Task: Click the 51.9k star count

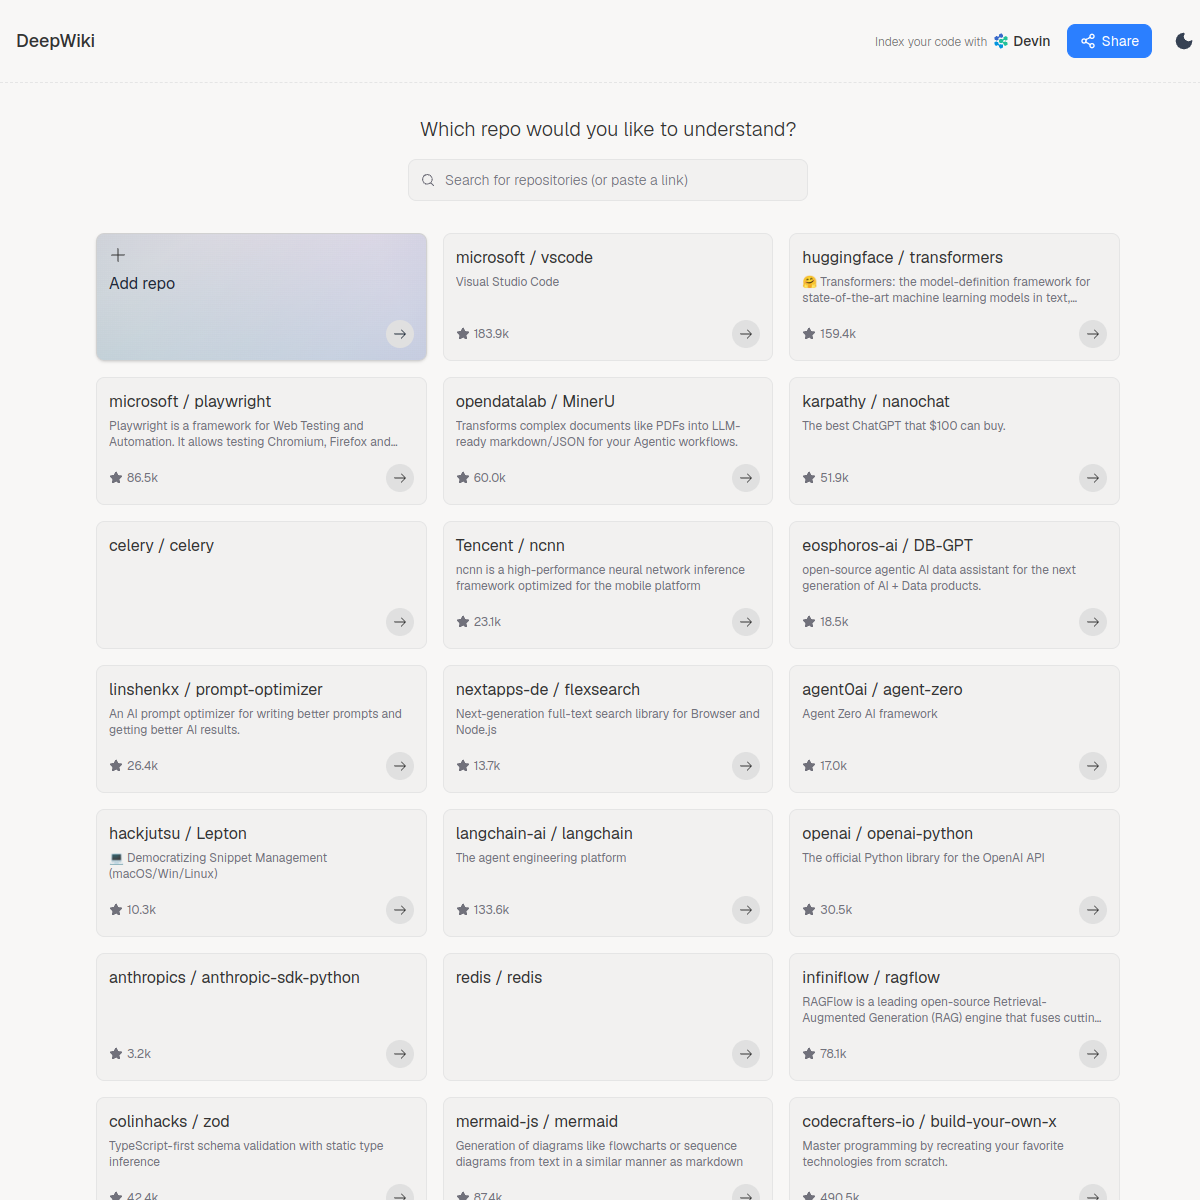Action: click(x=835, y=478)
